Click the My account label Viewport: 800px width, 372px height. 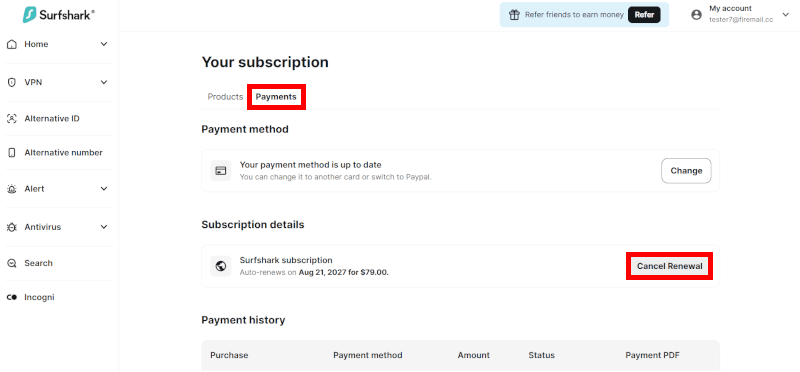[x=730, y=9]
